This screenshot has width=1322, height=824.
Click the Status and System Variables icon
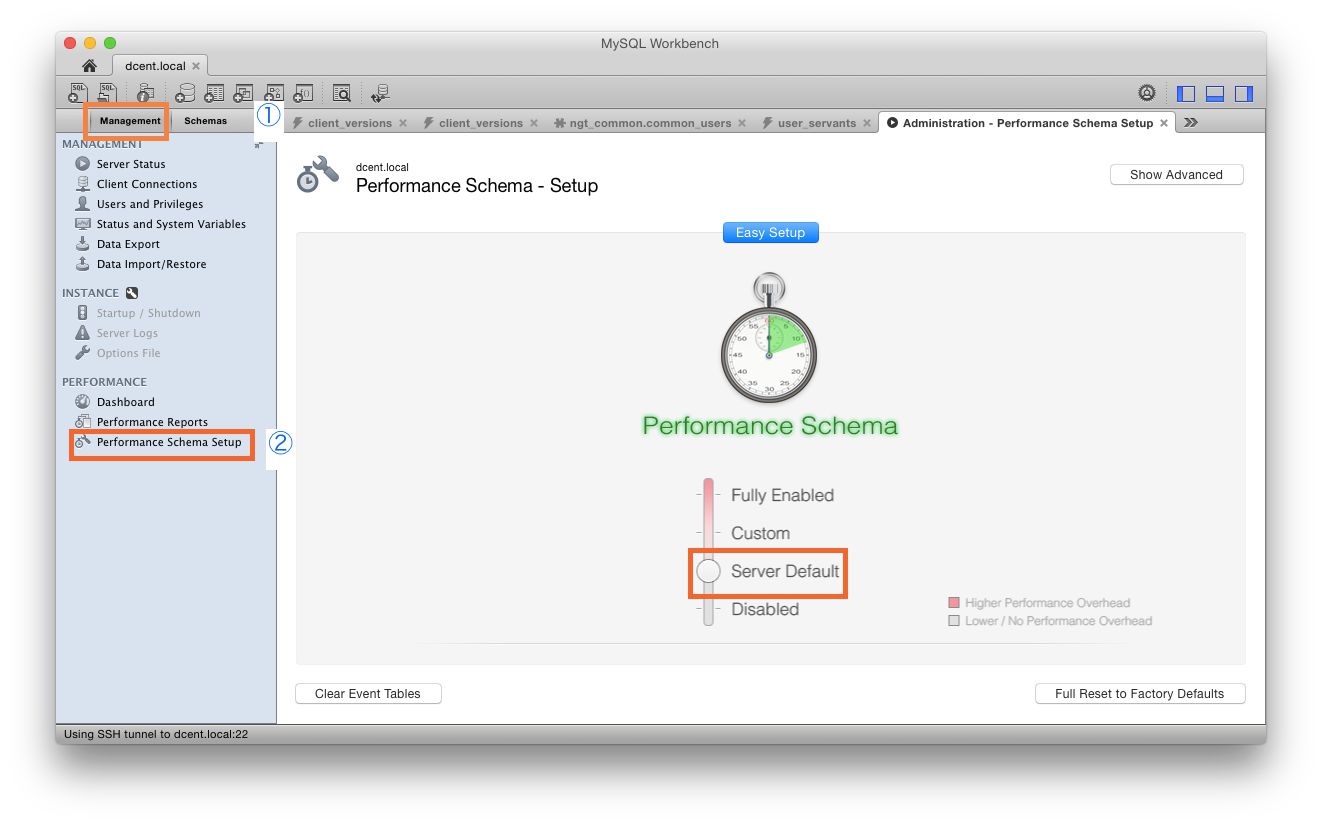(83, 224)
